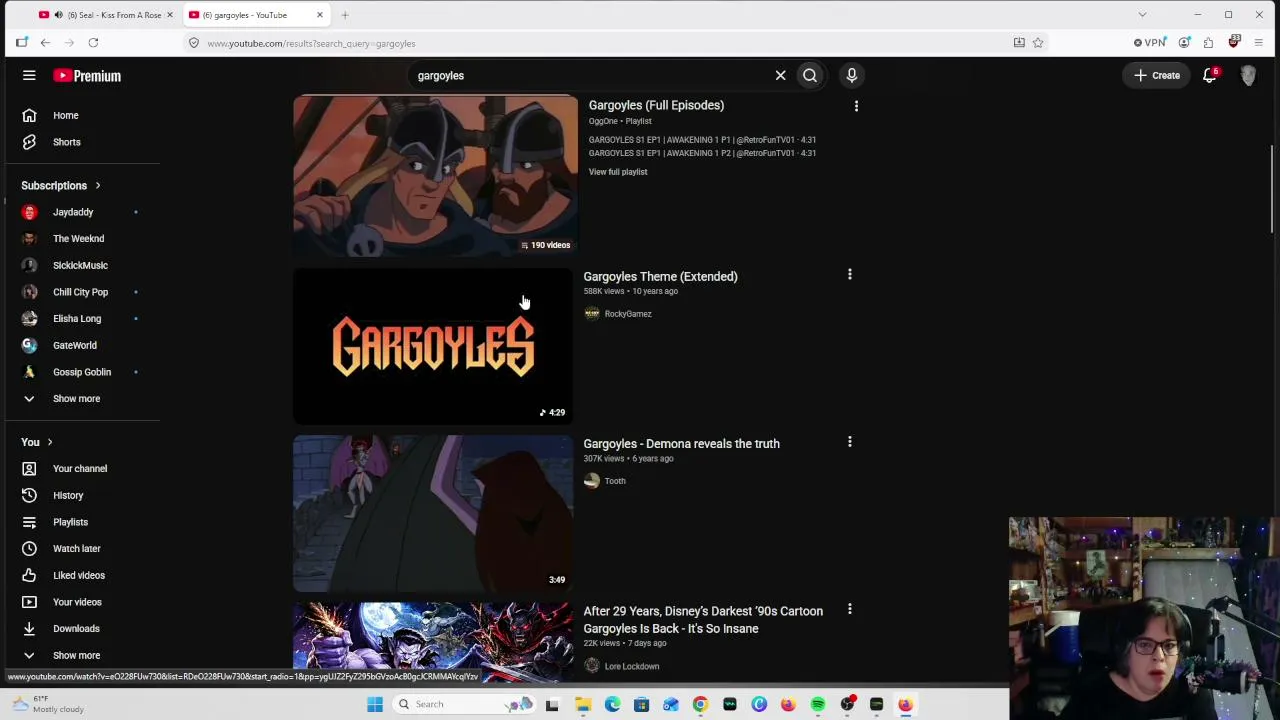Open weather widget Mostly cloudy
Screen dimensions: 1280x720
pos(48,704)
